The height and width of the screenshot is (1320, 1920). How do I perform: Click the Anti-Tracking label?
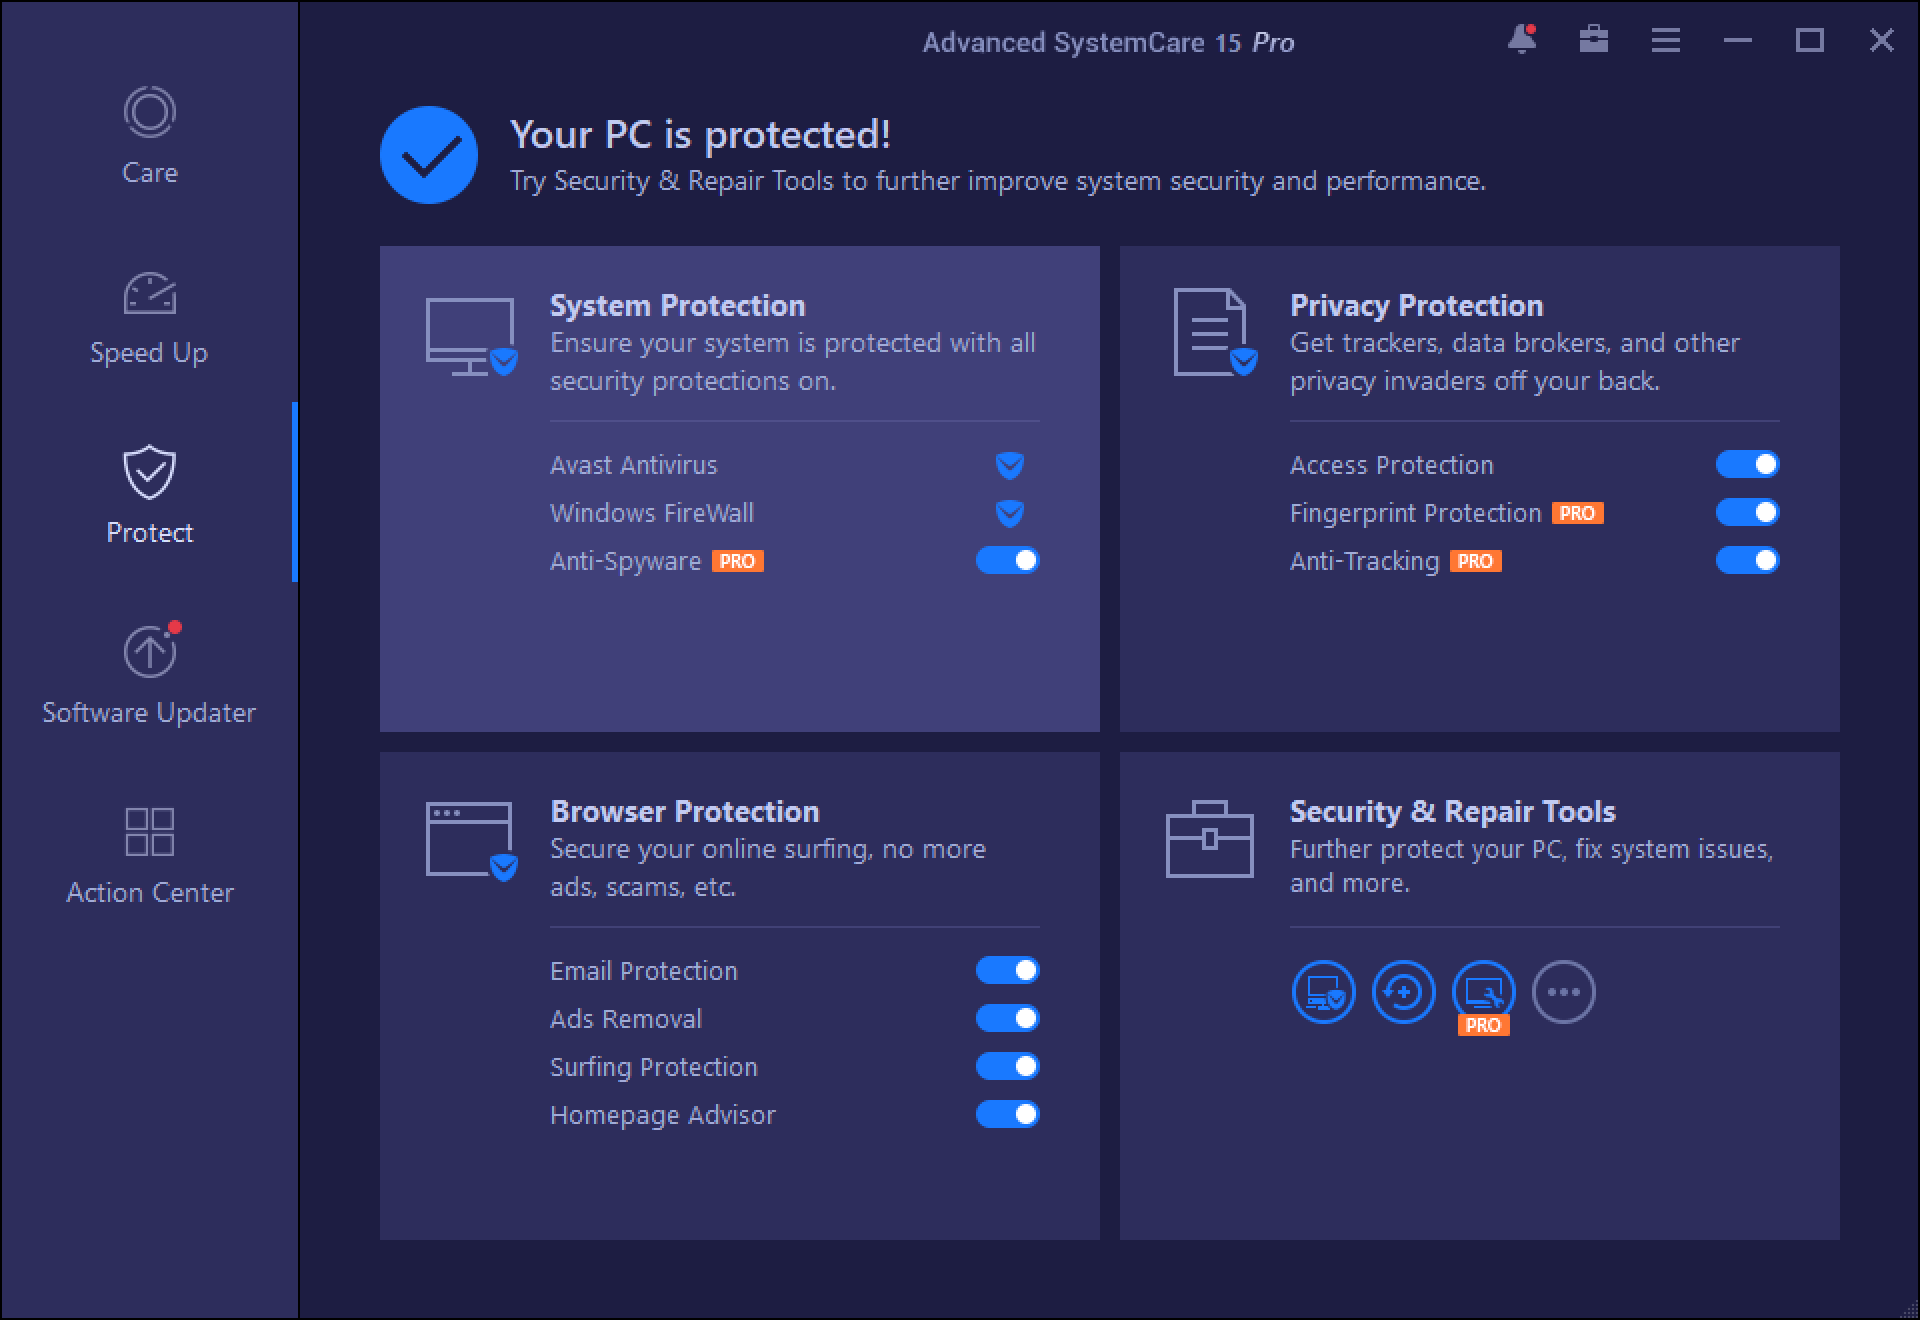(1365, 562)
